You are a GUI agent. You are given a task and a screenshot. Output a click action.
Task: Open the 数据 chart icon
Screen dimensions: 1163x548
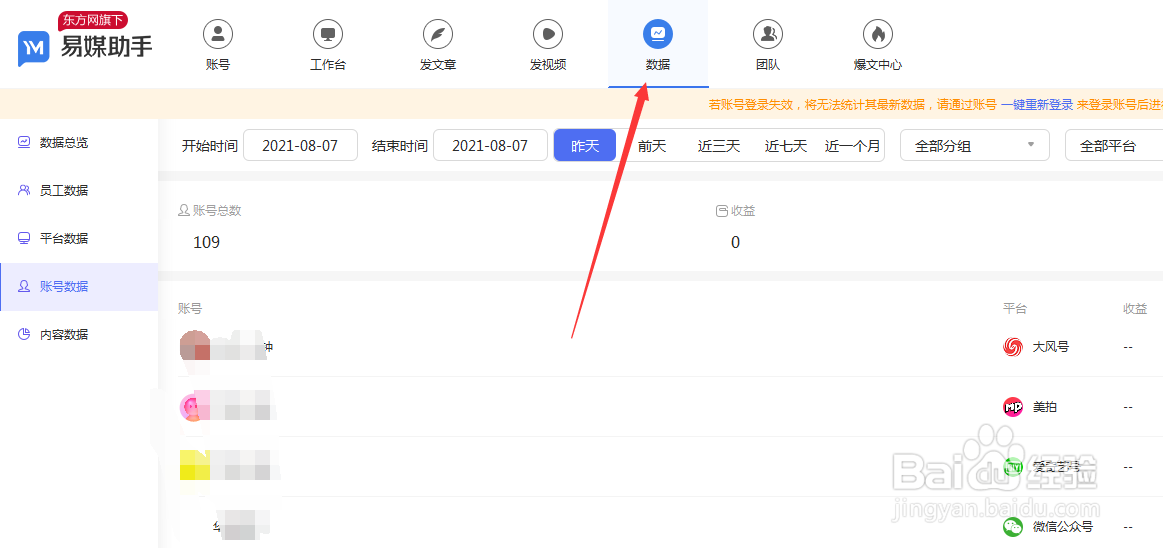(658, 33)
